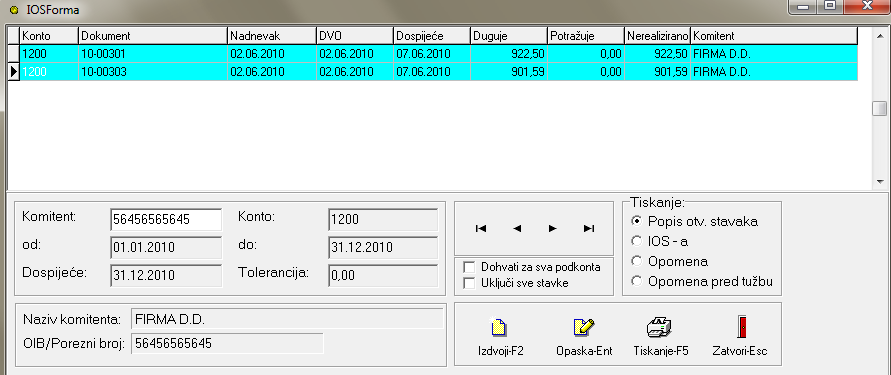The height and width of the screenshot is (375, 891).
Task: Open the Opaska-Ent note icon
Action: coord(583,327)
